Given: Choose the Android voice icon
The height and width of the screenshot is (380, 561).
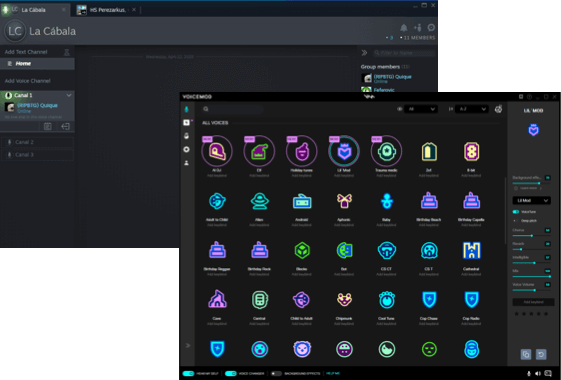Looking at the screenshot, I should click(302, 201).
